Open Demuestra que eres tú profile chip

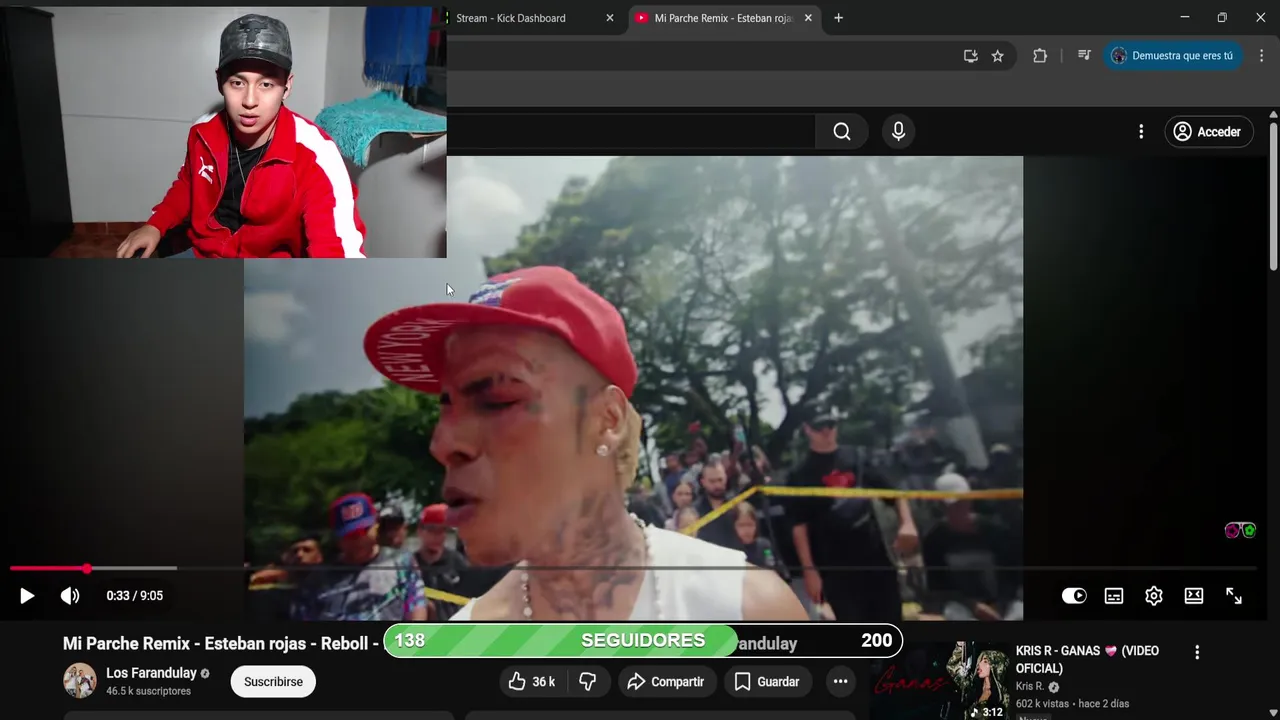point(1173,56)
